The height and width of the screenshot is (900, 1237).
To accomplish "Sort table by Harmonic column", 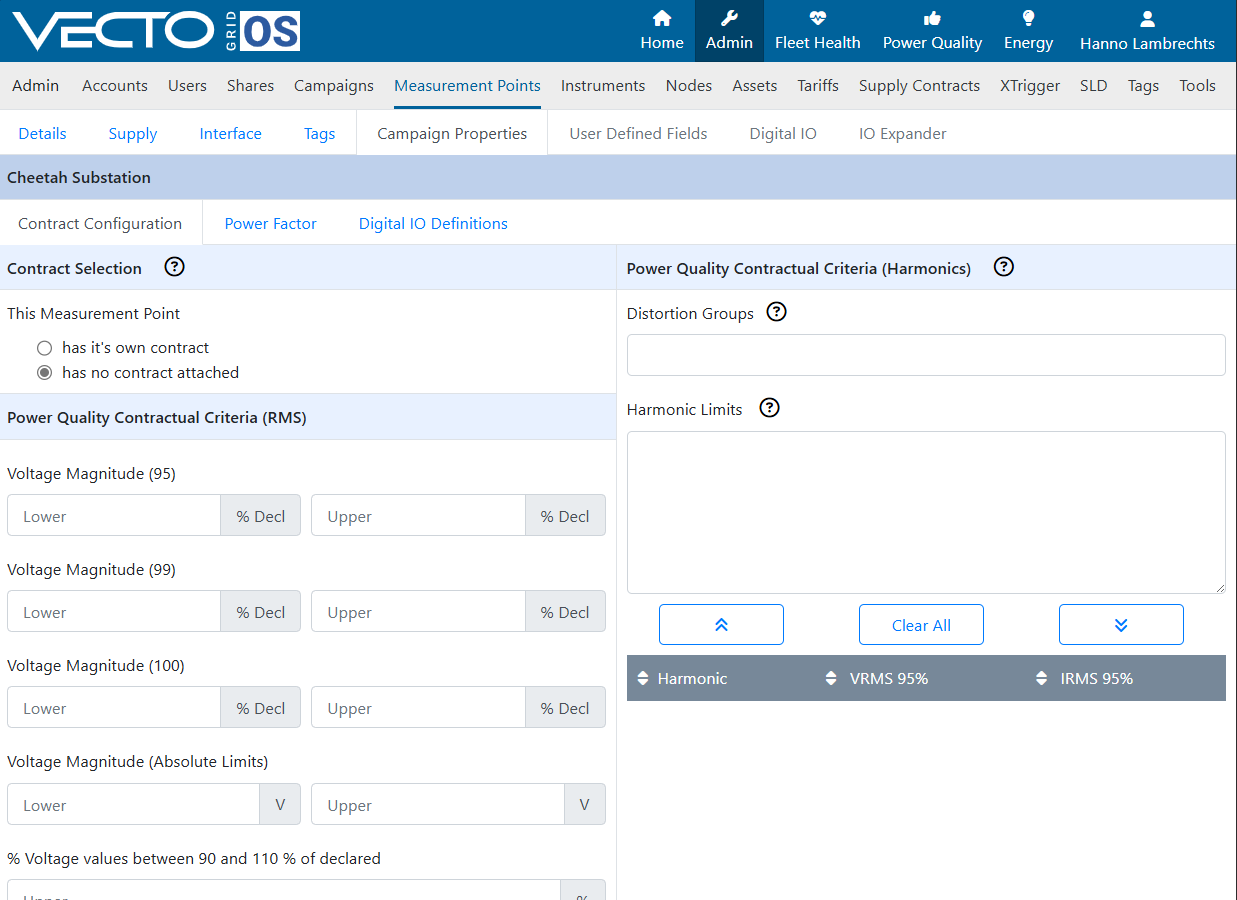I will tap(683, 678).
